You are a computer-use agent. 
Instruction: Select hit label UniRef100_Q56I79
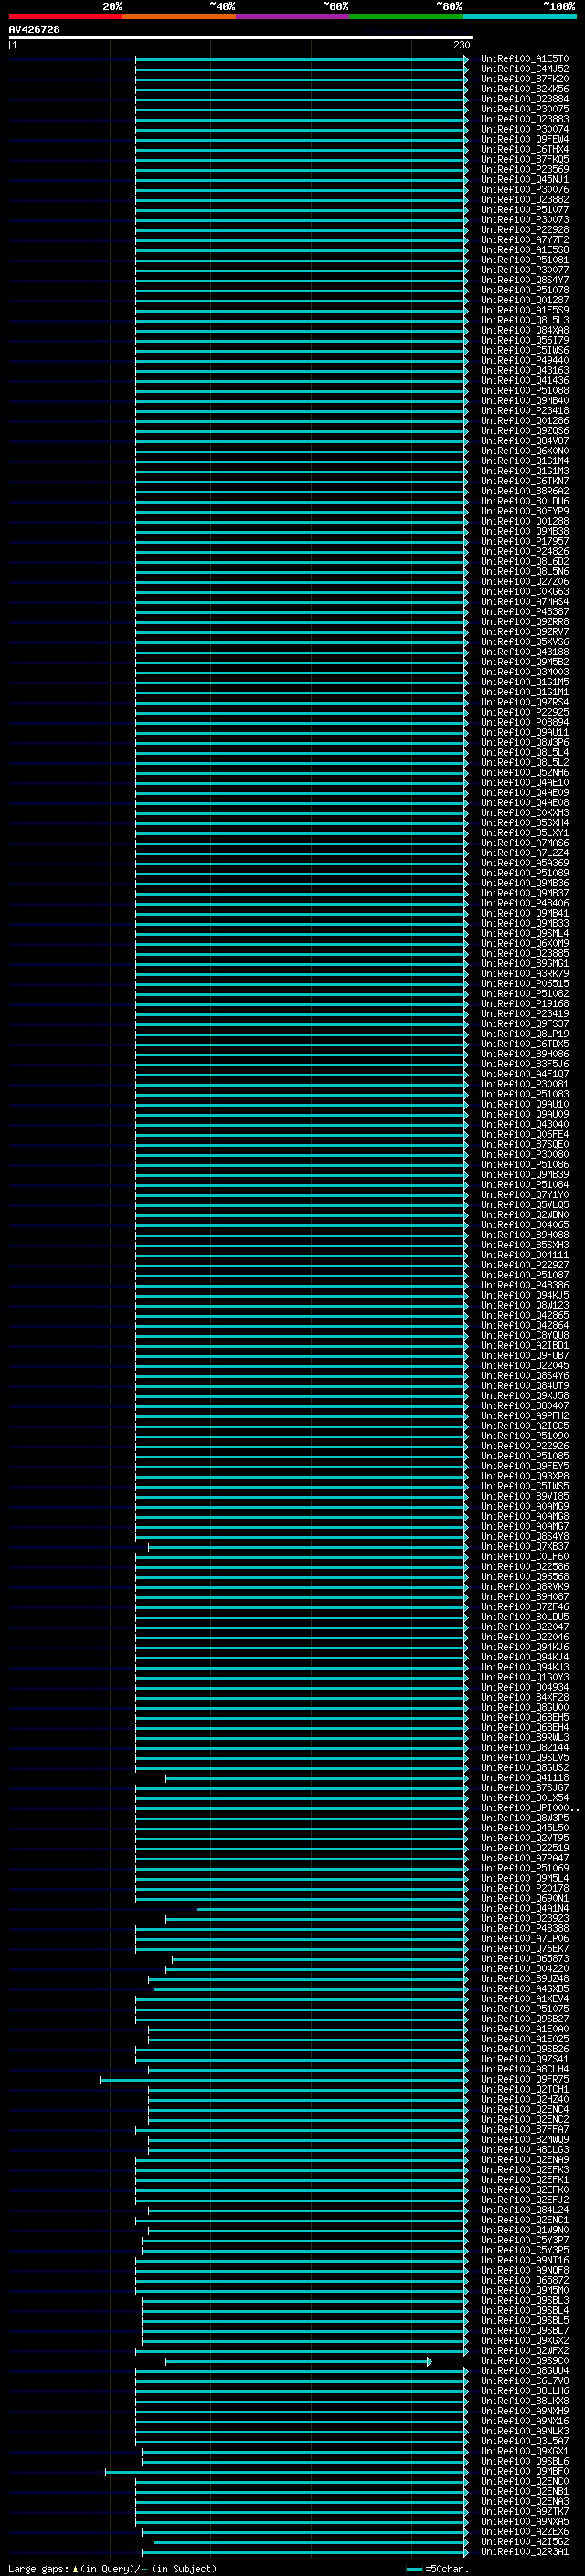click(x=524, y=340)
